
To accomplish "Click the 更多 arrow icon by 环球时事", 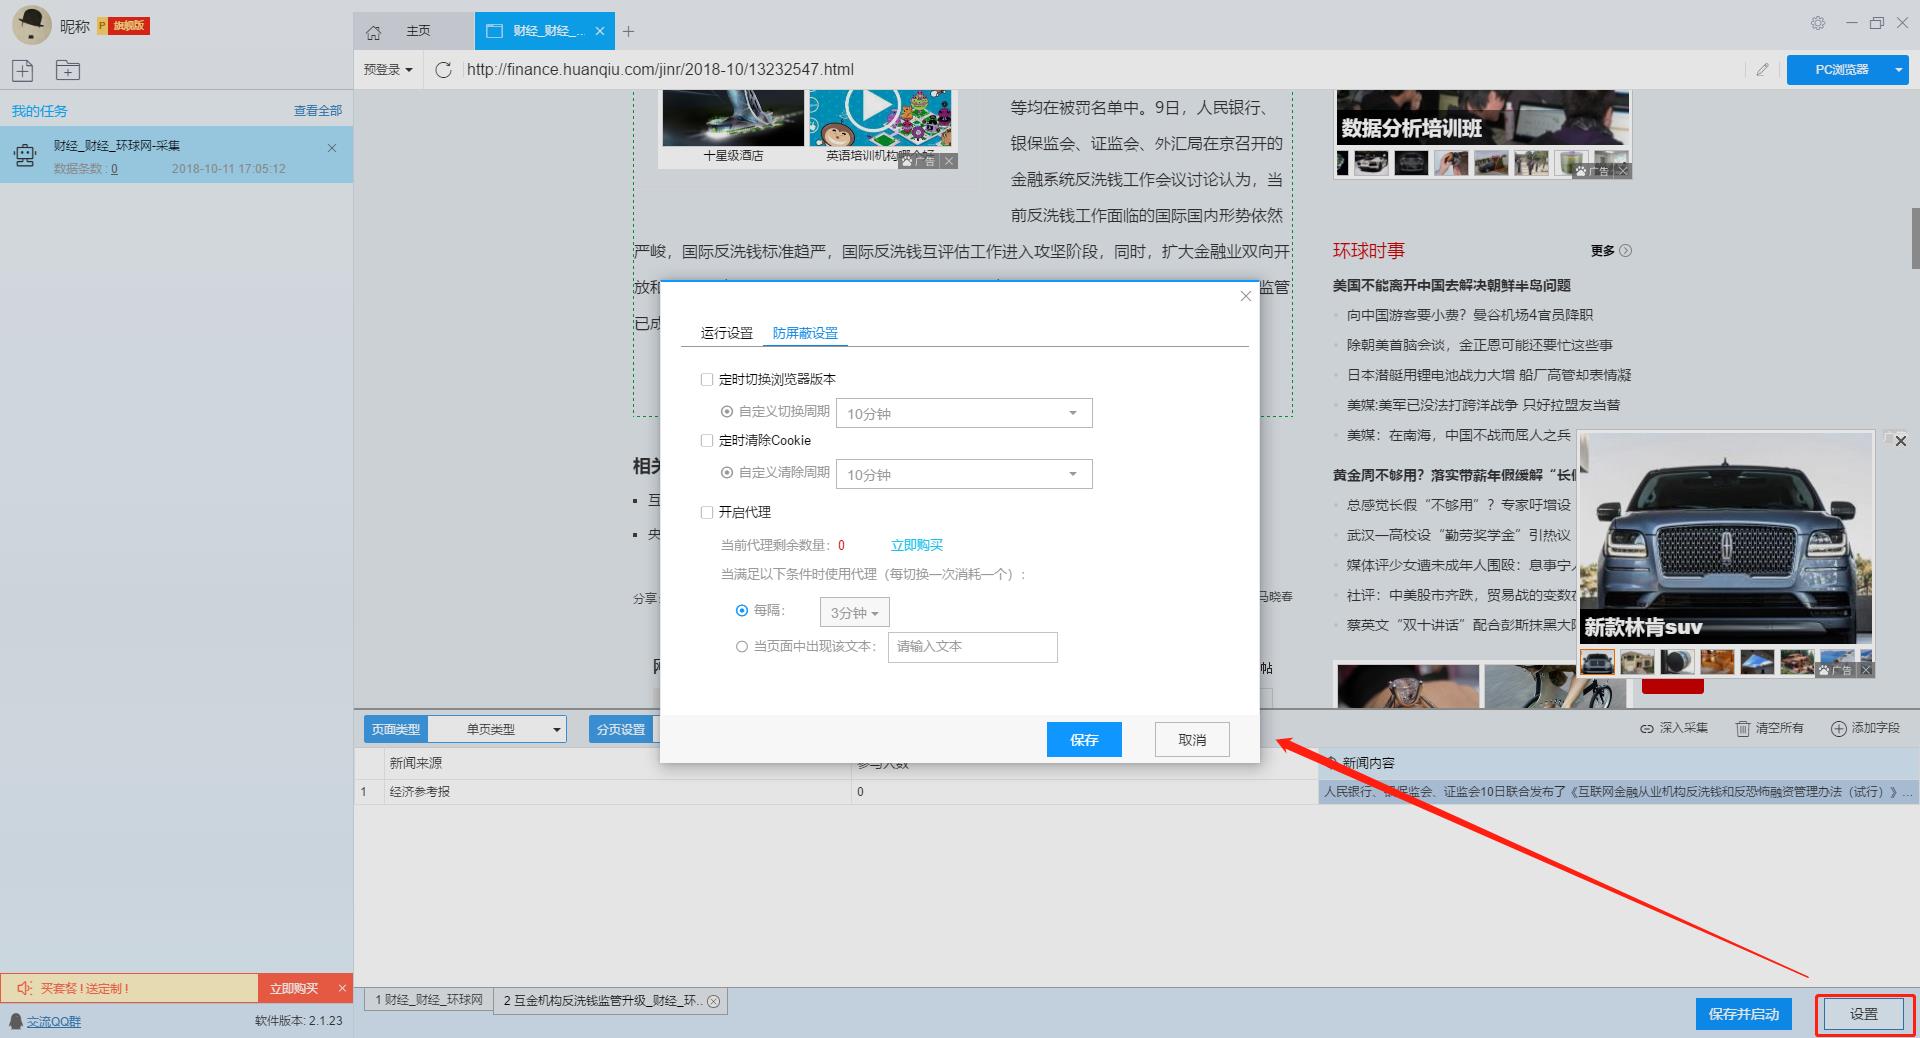I will 1625,251.
